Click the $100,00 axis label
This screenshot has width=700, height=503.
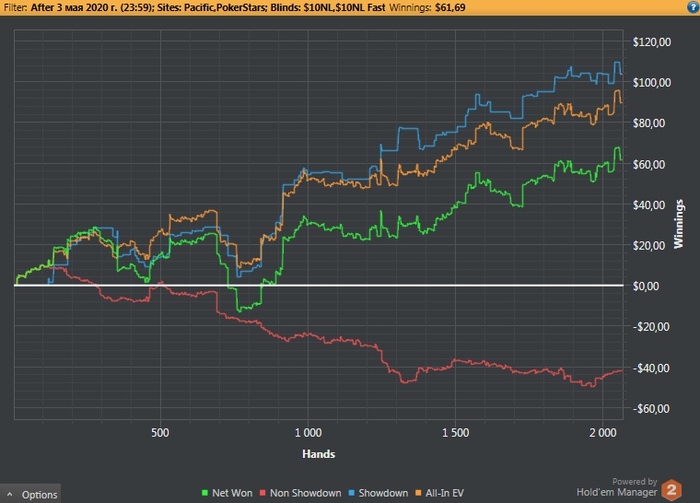(x=652, y=83)
